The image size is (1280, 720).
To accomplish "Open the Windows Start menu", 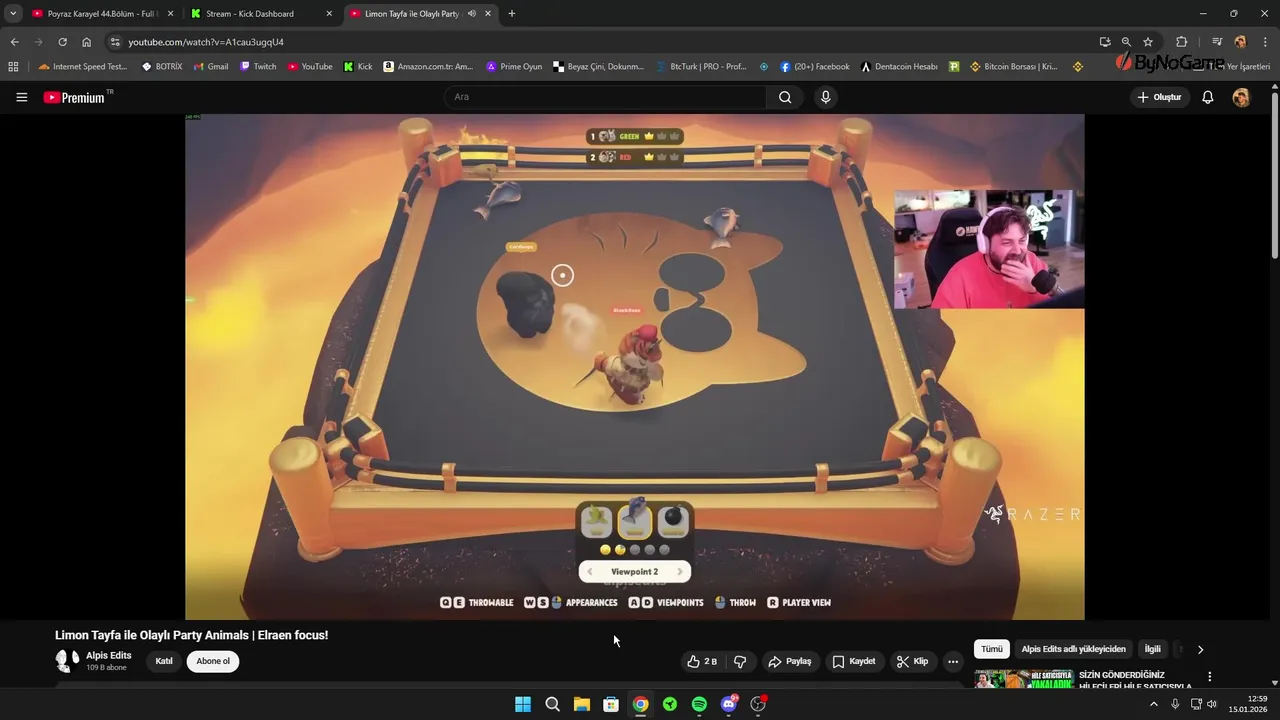I will [523, 704].
